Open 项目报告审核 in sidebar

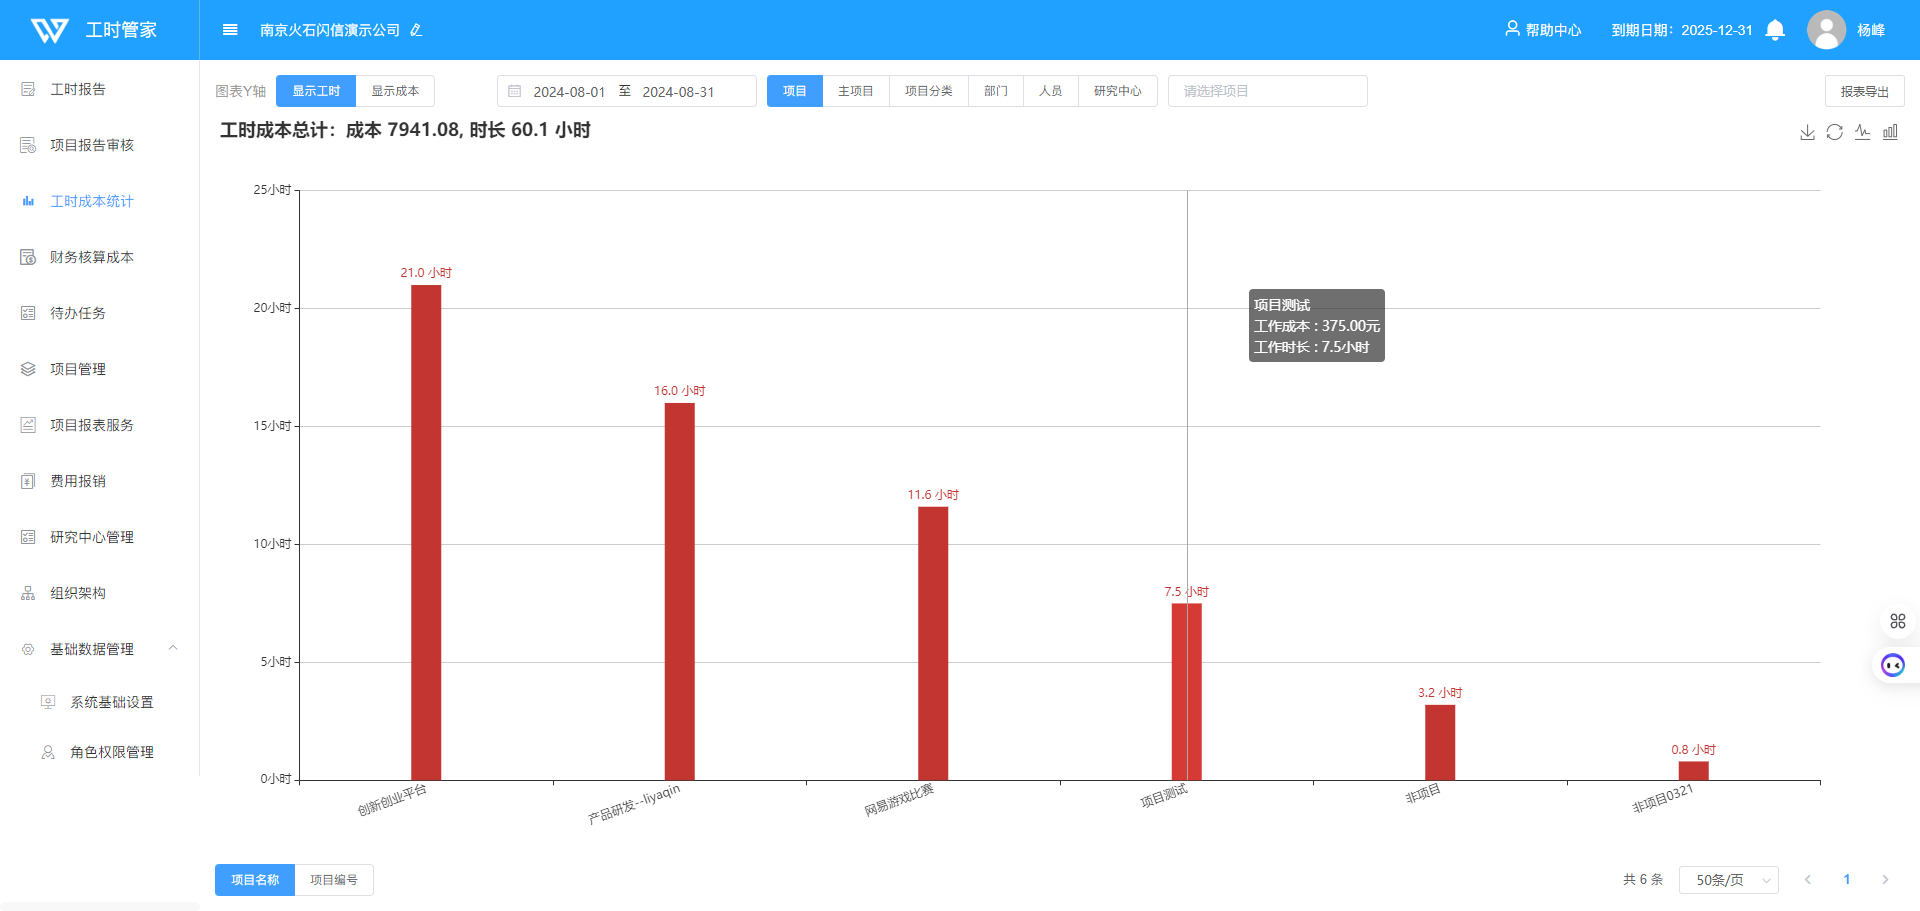tap(92, 145)
